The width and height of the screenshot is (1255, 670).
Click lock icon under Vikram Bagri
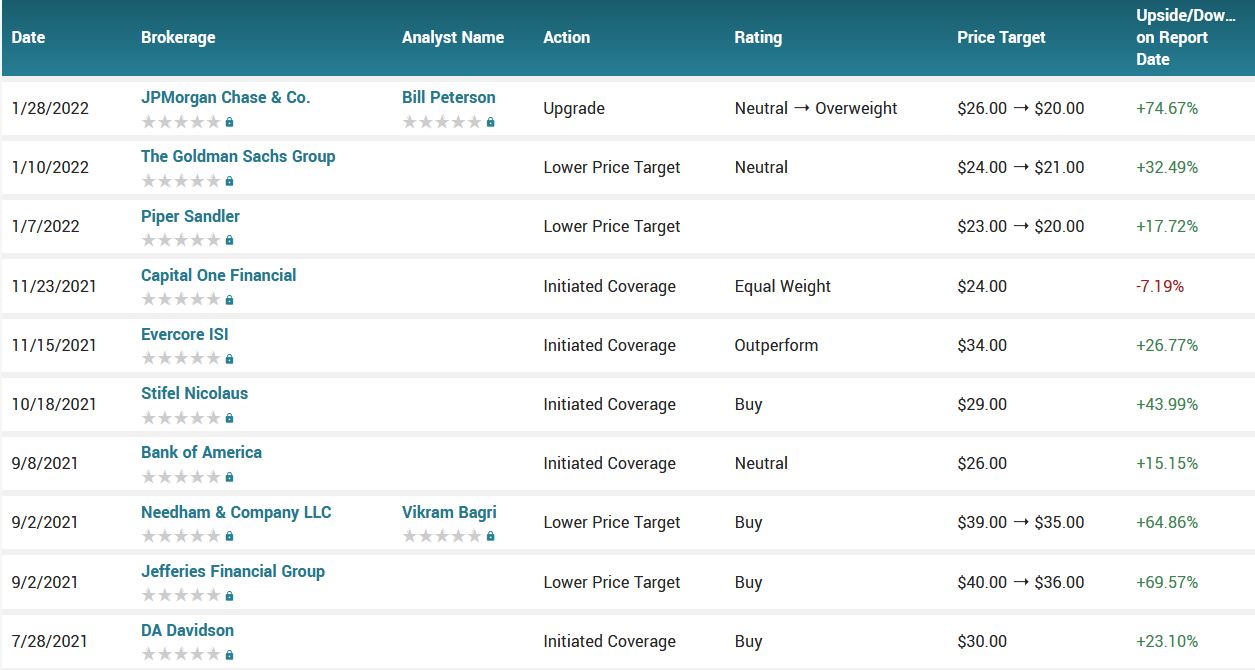click(x=490, y=537)
